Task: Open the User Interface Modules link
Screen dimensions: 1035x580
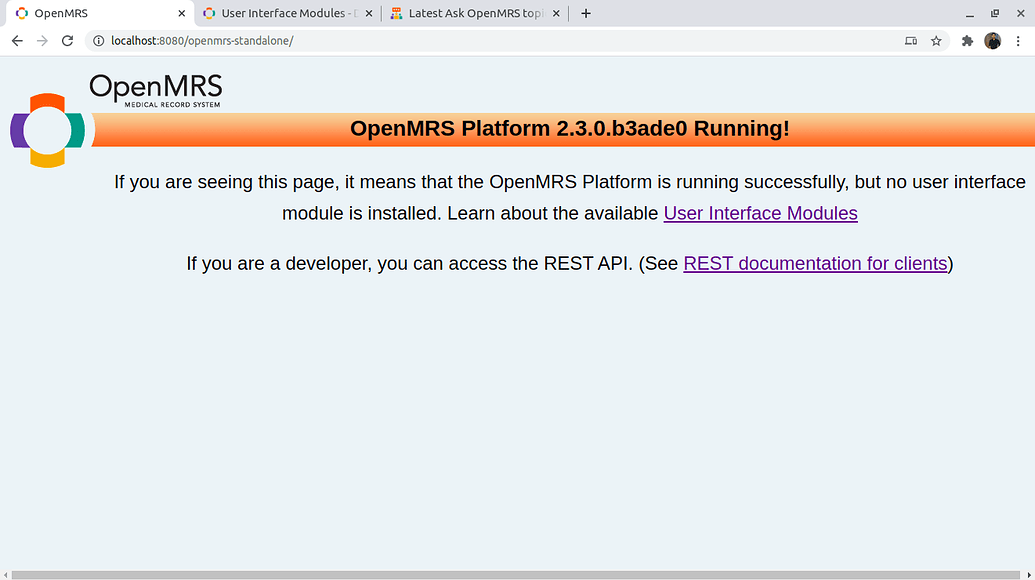Action: (x=760, y=213)
